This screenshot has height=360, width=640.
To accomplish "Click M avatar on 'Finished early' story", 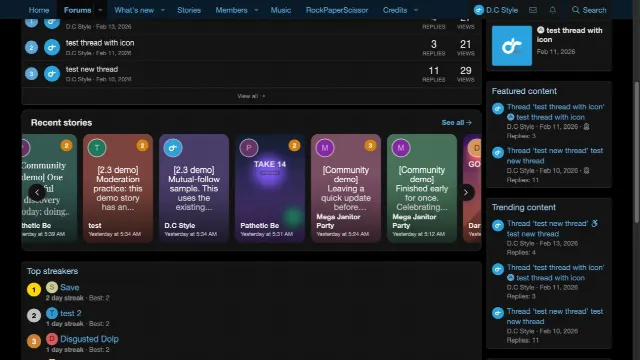I will pyautogui.click(x=401, y=148).
